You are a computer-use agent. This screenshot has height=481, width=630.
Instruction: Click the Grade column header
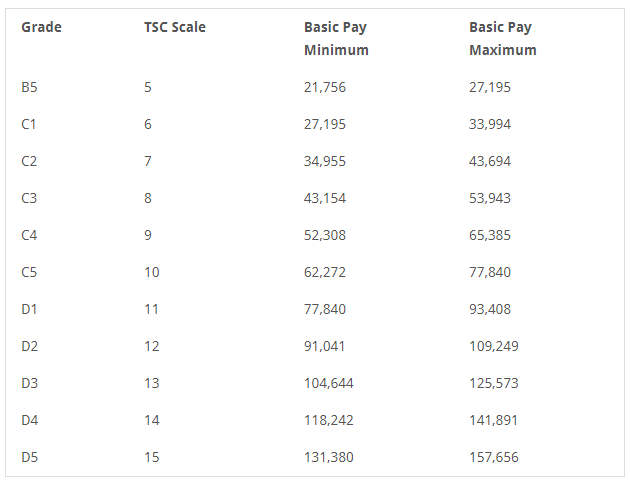pyautogui.click(x=41, y=27)
